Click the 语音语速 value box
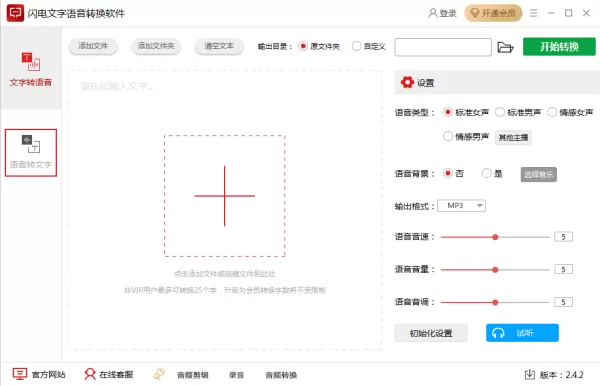600x386 pixels. (x=563, y=237)
